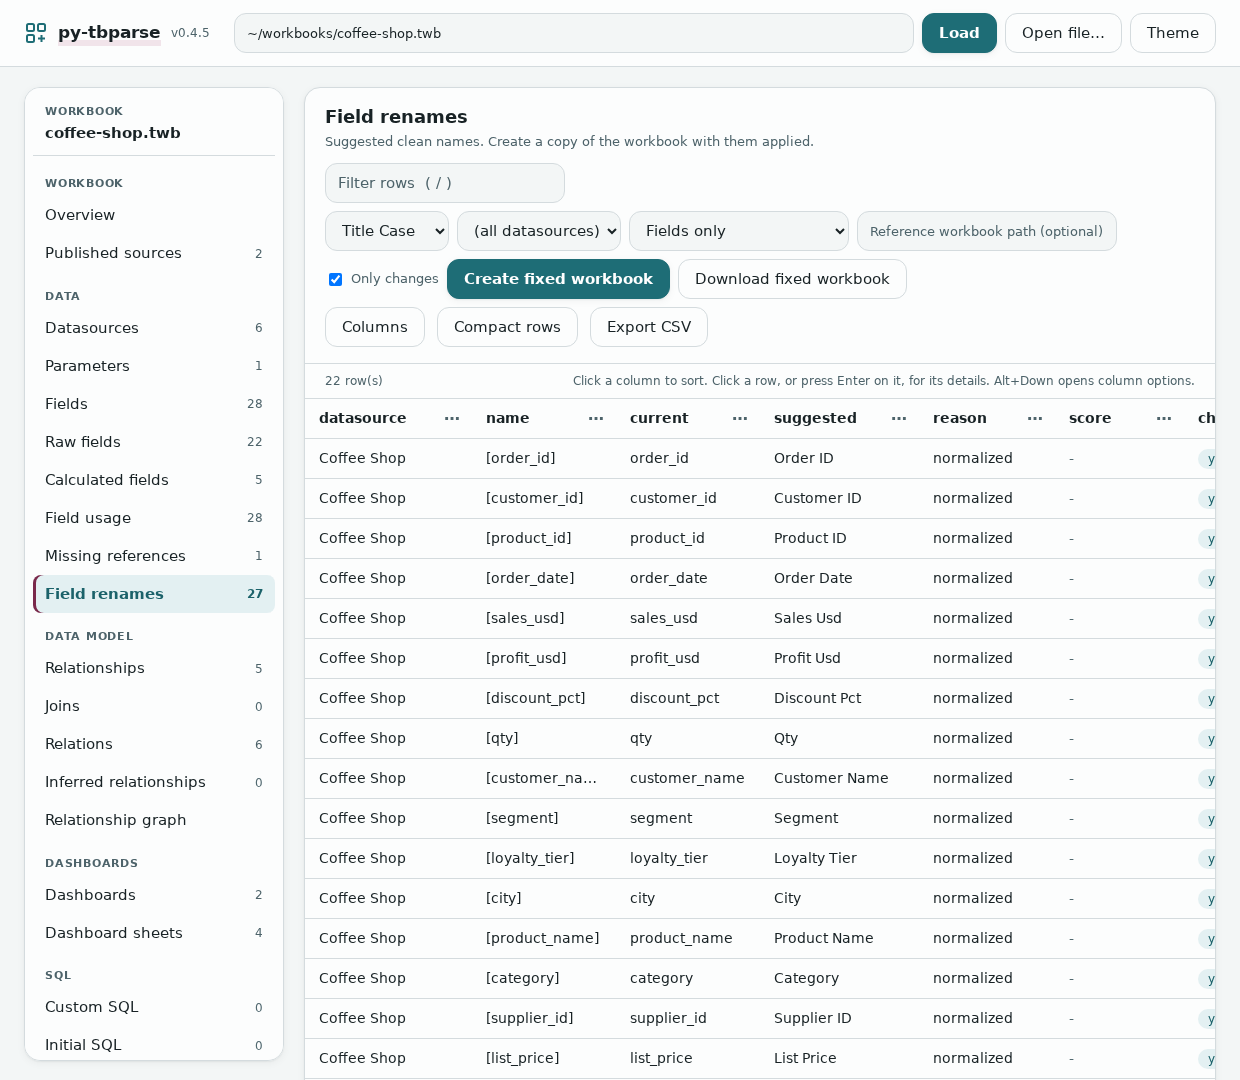The width and height of the screenshot is (1240, 1080).
Task: Click the 'Sales Usd' suggested name
Action: point(808,618)
